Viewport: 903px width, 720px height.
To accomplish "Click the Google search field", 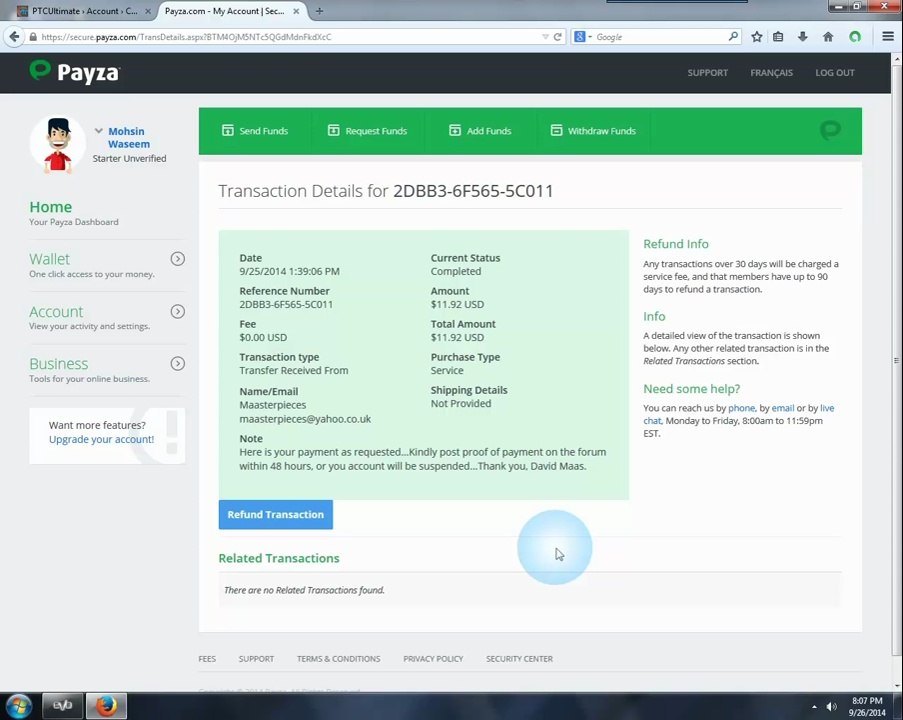I will coord(659,37).
